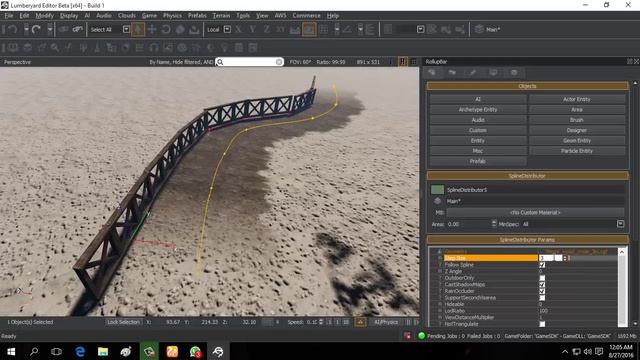640x360 pixels.
Task: Click the headphones audio icon
Action: (x=153, y=47)
